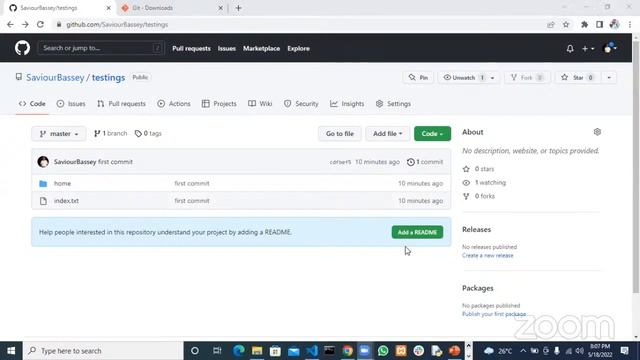Open the SaviourBassey owner link
The image size is (640, 360).
click(55, 78)
